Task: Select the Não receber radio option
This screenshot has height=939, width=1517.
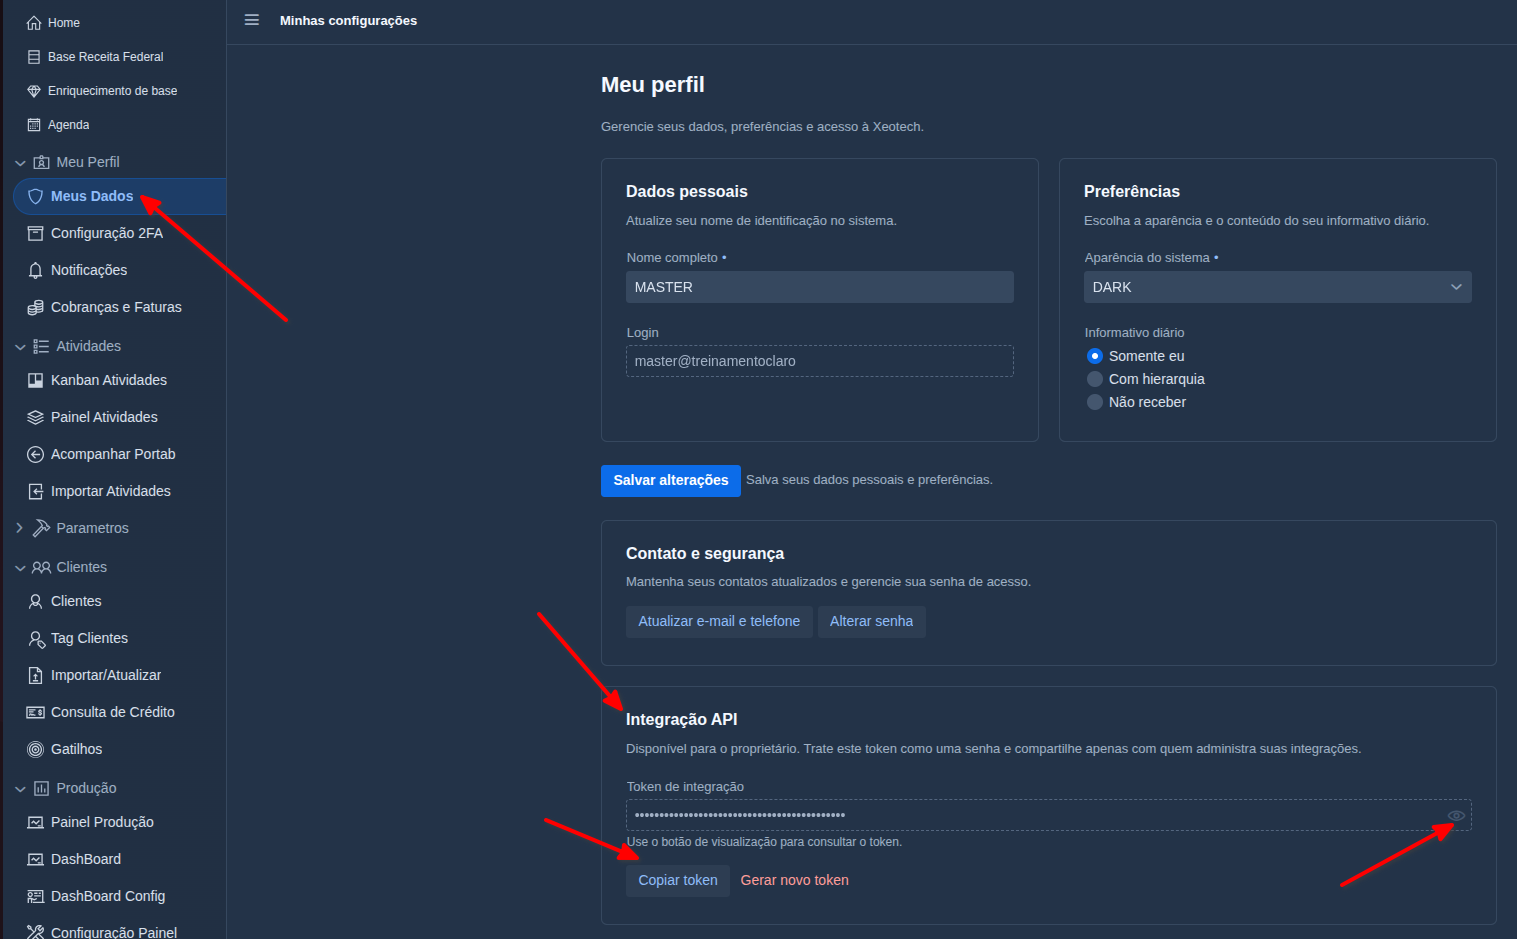Action: [1095, 402]
